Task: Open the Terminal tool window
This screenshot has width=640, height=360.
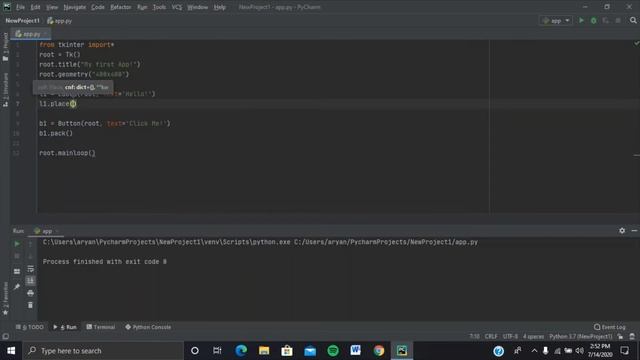Action: pyautogui.click(x=101, y=327)
